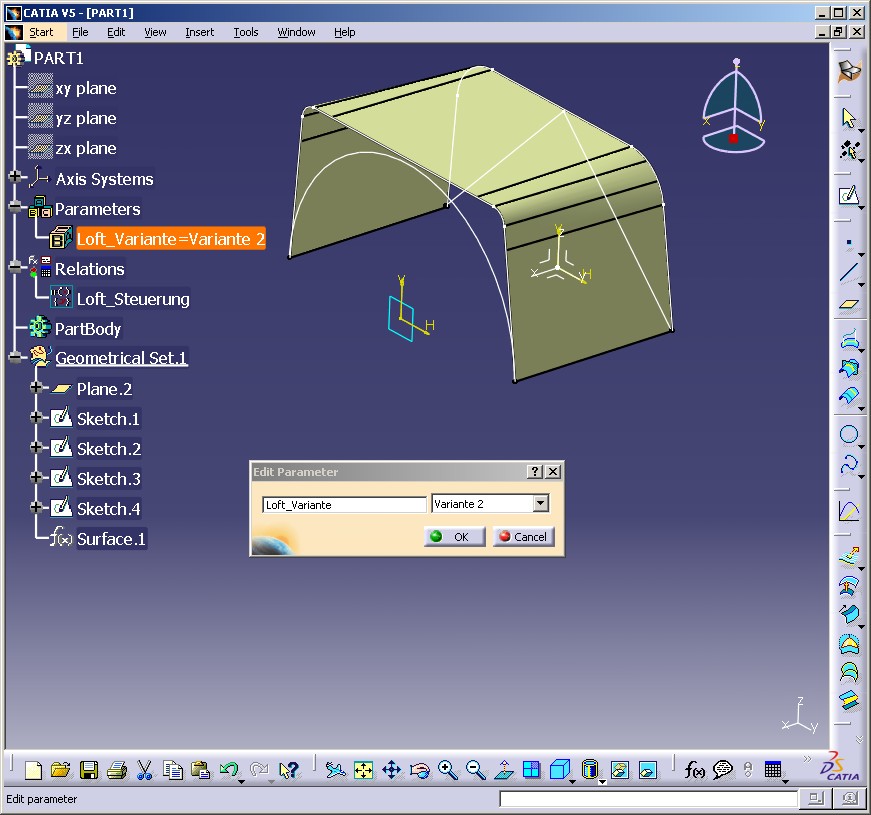Click the Paste clipboard icon
The image size is (871, 815).
[201, 770]
